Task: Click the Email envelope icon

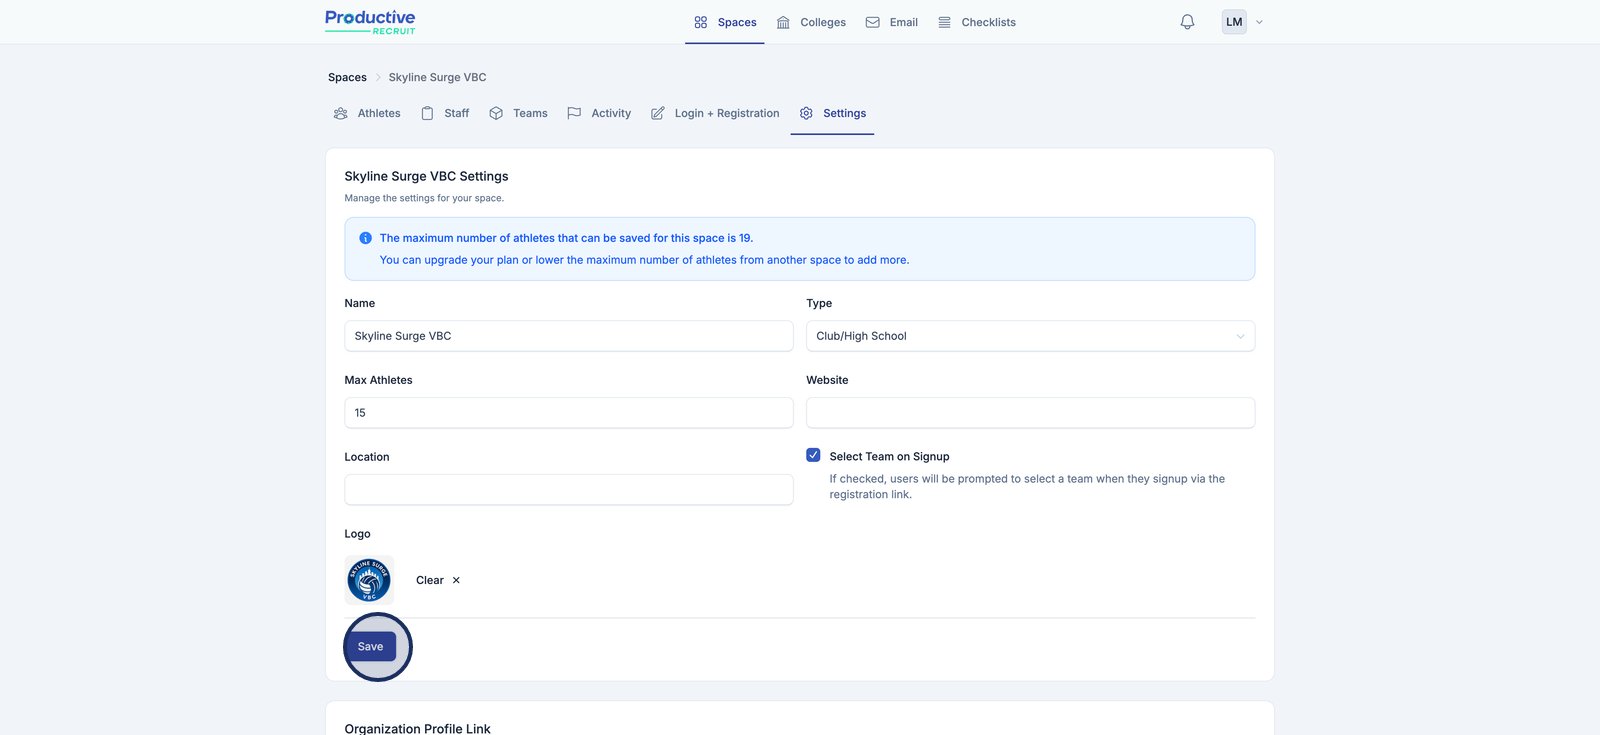Action: tap(873, 22)
